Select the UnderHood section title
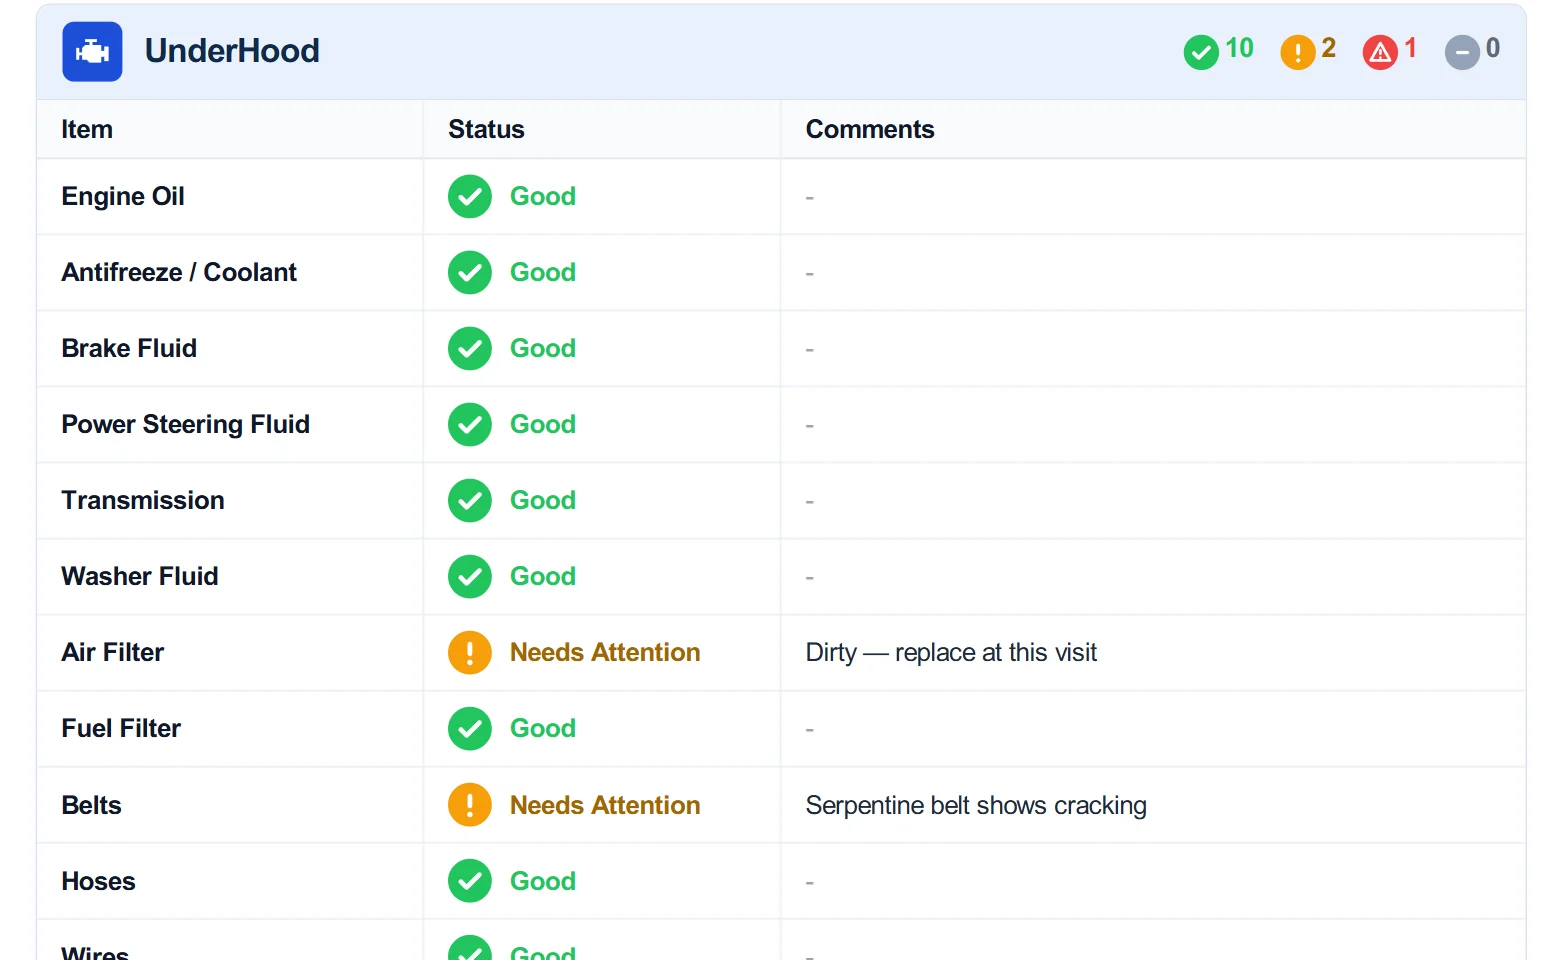1560x960 pixels. click(x=232, y=51)
